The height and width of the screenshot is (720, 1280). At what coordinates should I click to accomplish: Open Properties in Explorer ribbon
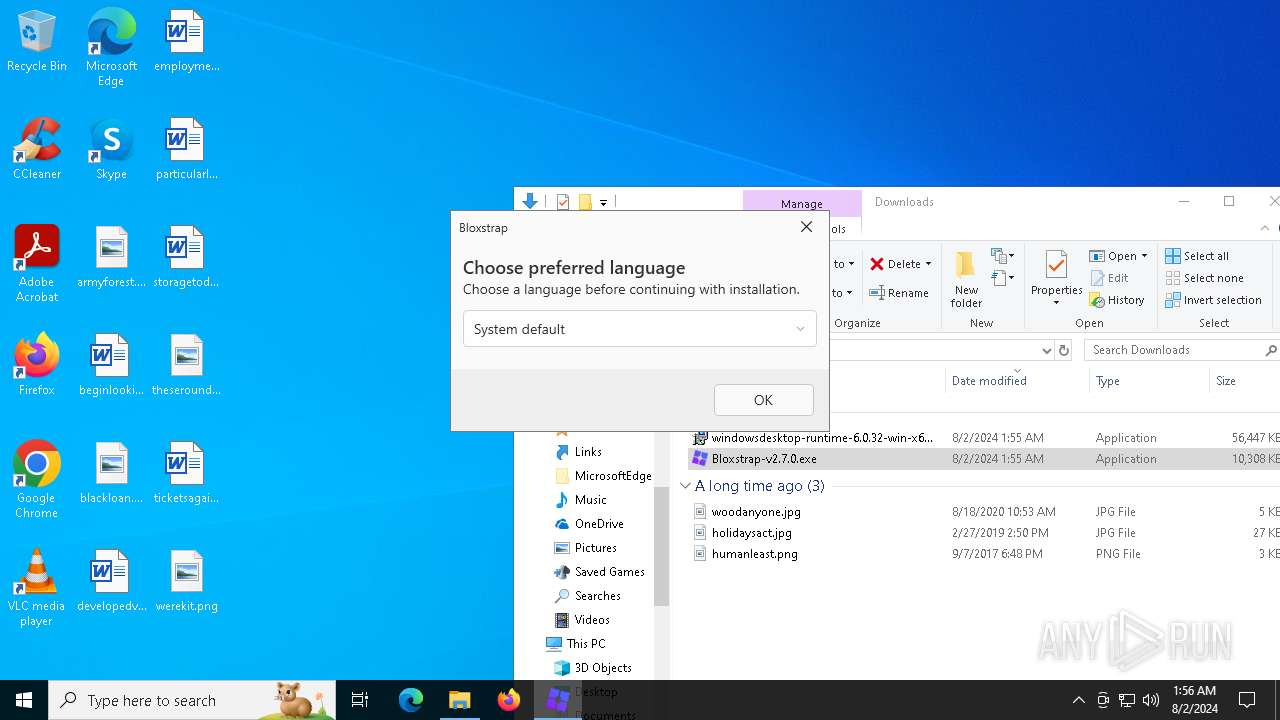(1057, 278)
